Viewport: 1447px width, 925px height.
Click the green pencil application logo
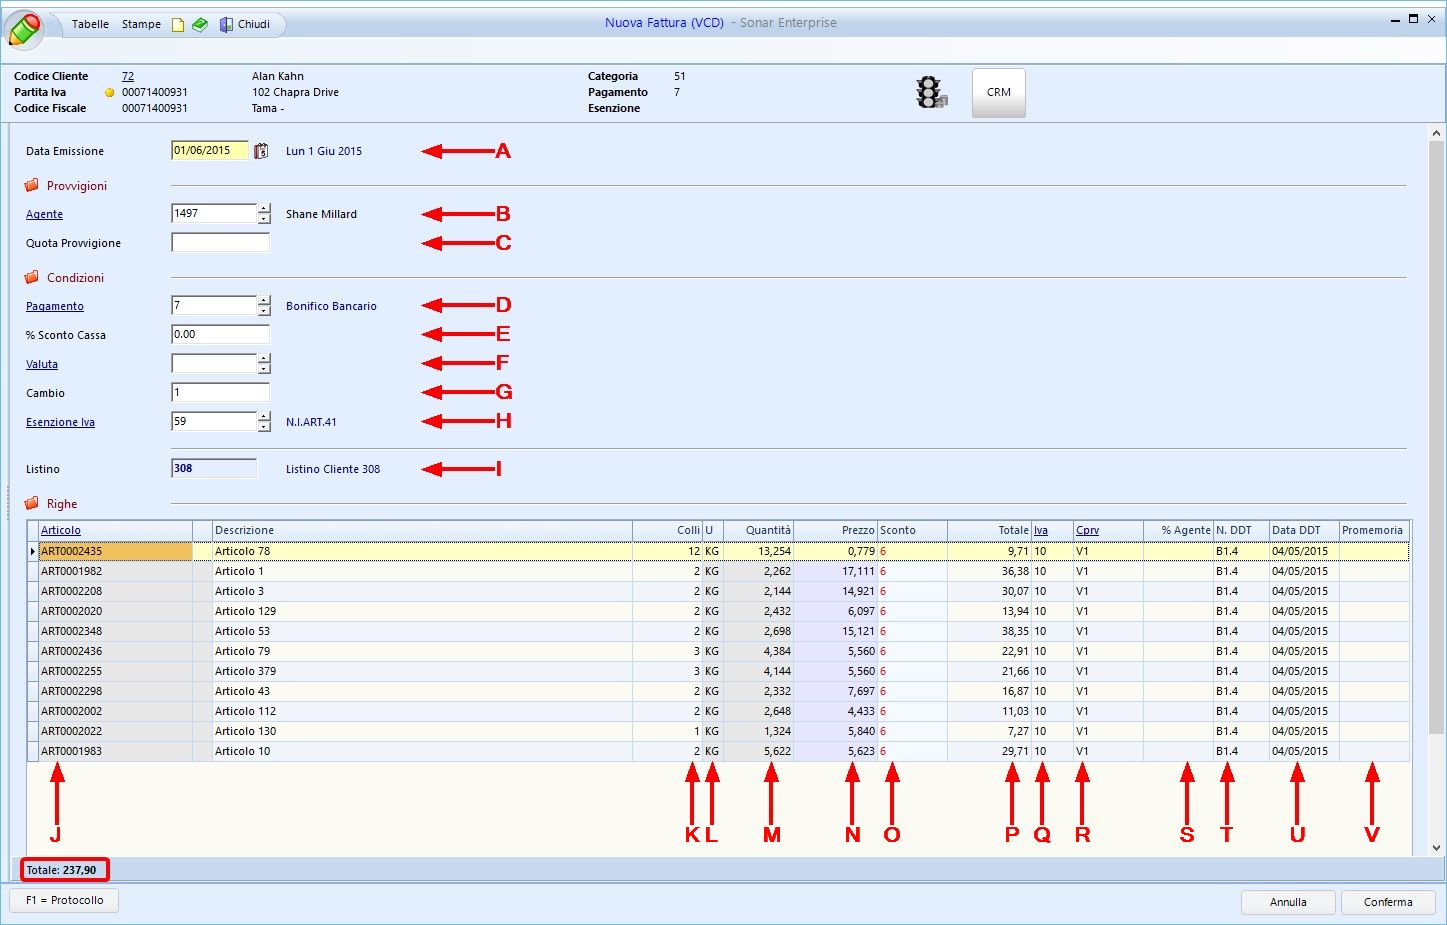tap(24, 28)
